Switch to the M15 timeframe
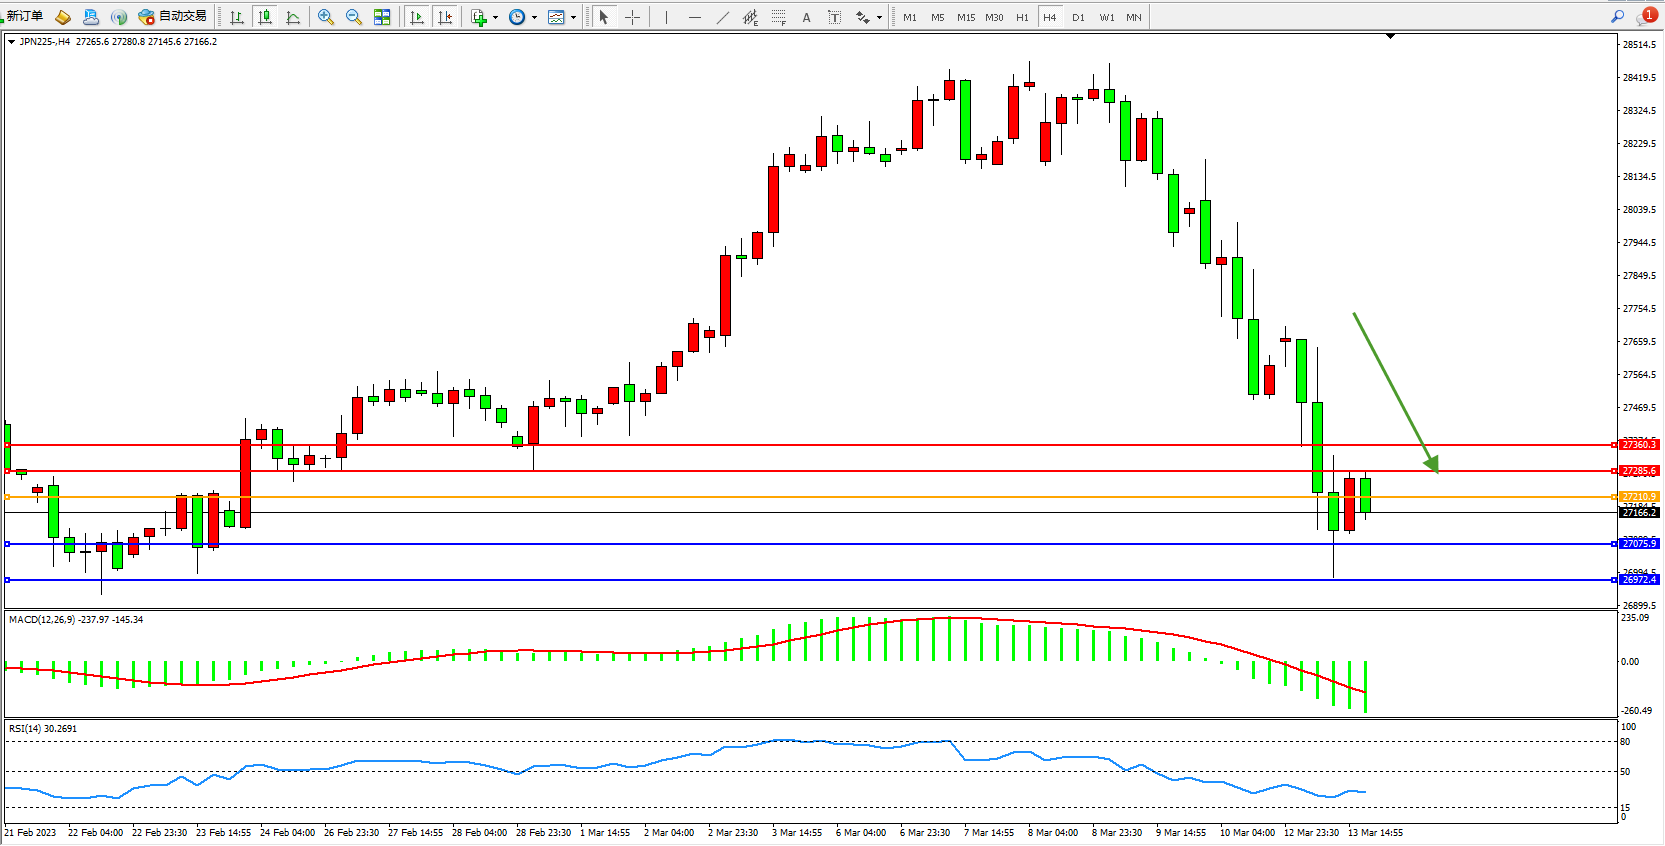Viewport: 1665px width, 846px height. (965, 17)
